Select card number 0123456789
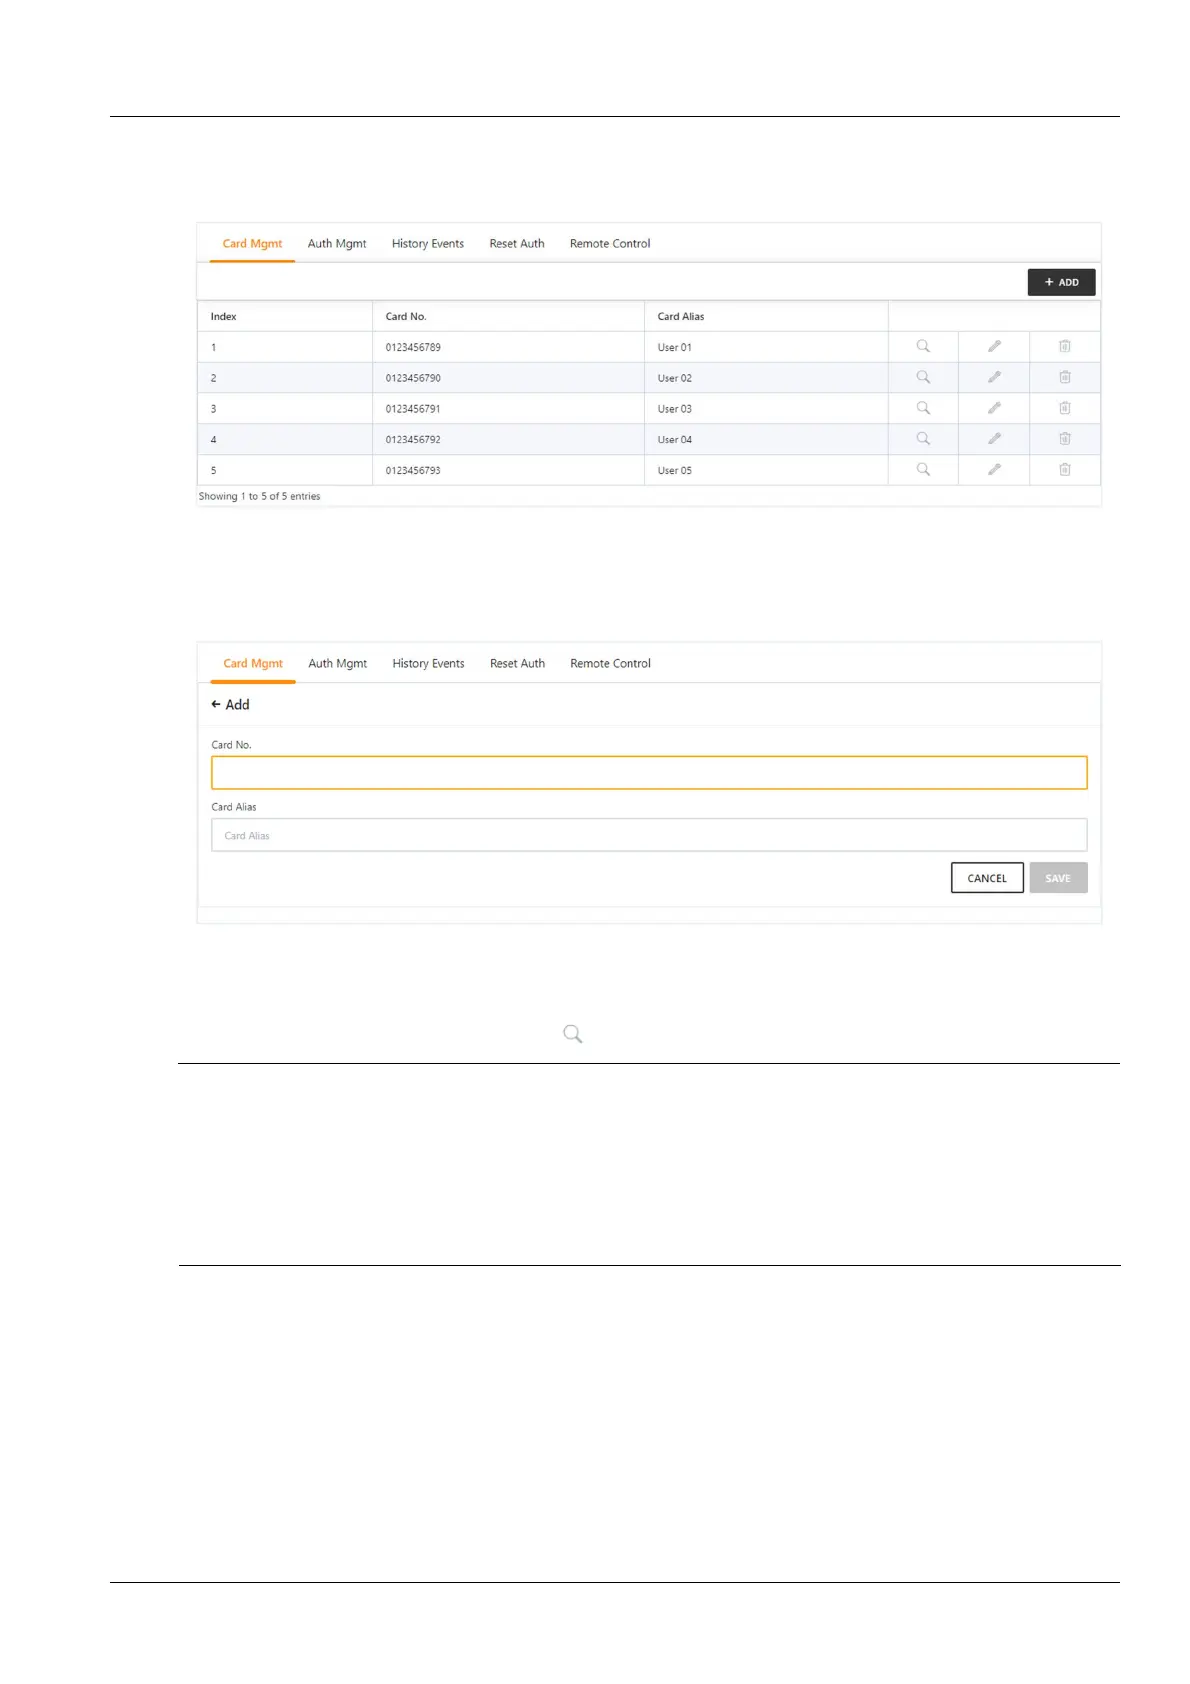The width and height of the screenshot is (1190, 1684). pyautogui.click(x=413, y=347)
